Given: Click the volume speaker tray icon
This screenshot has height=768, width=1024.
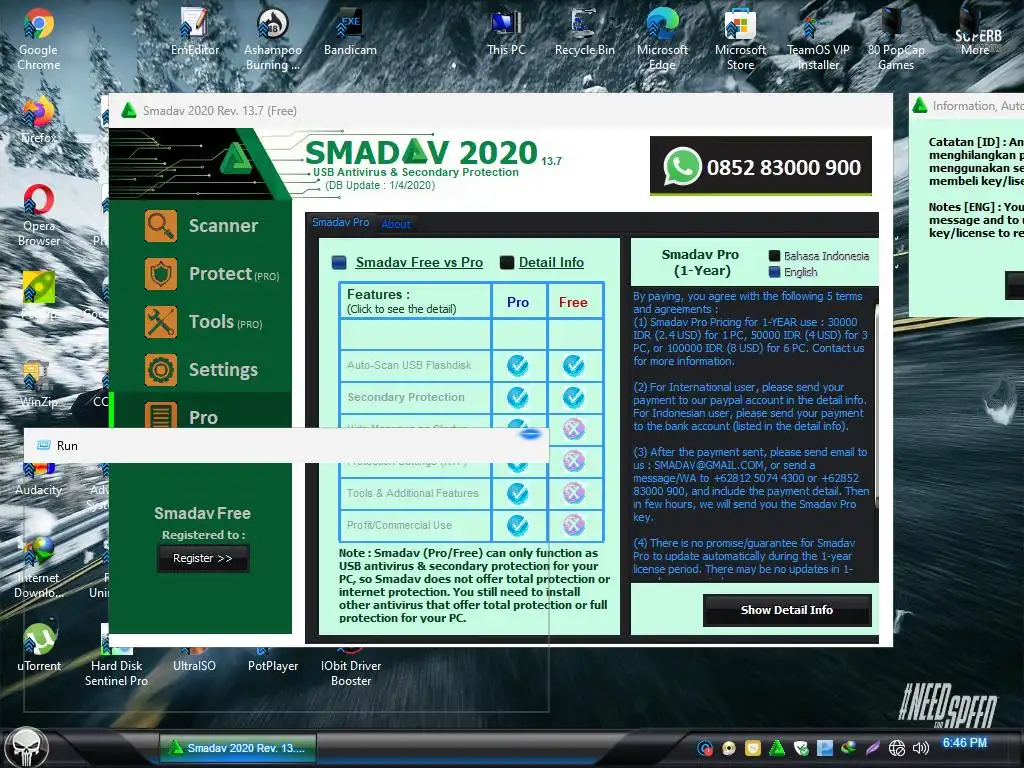Looking at the screenshot, I should (920, 748).
